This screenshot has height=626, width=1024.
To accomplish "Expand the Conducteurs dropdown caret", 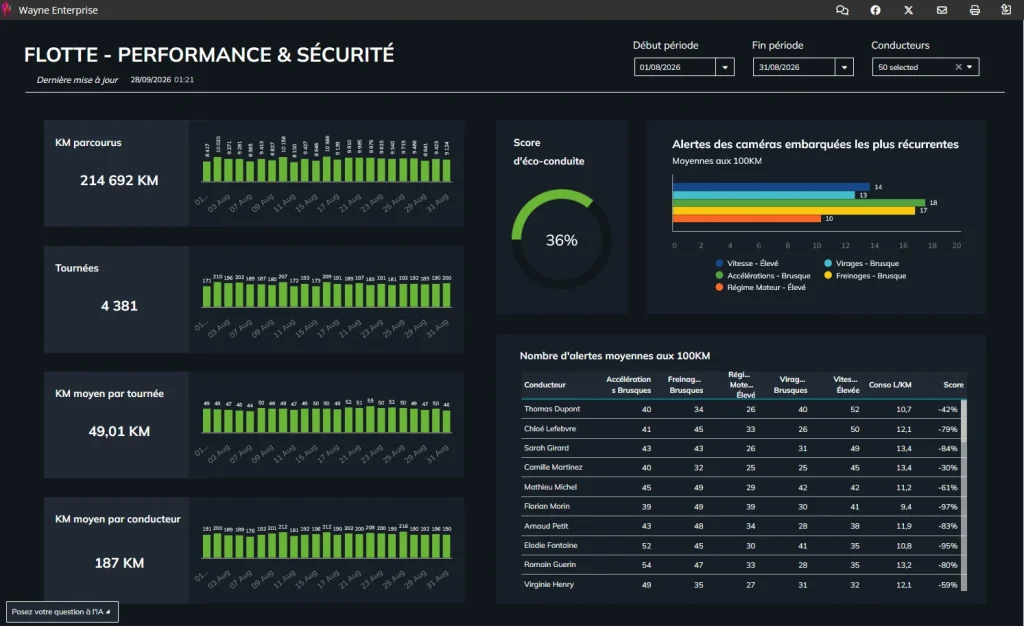I will point(970,67).
